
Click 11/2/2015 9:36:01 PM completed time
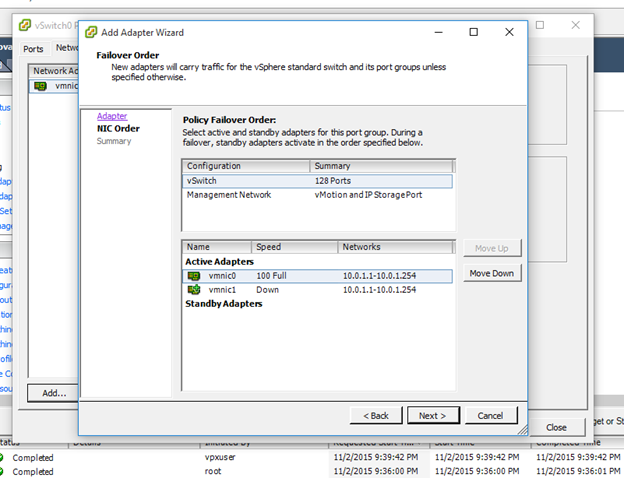(x=578, y=471)
